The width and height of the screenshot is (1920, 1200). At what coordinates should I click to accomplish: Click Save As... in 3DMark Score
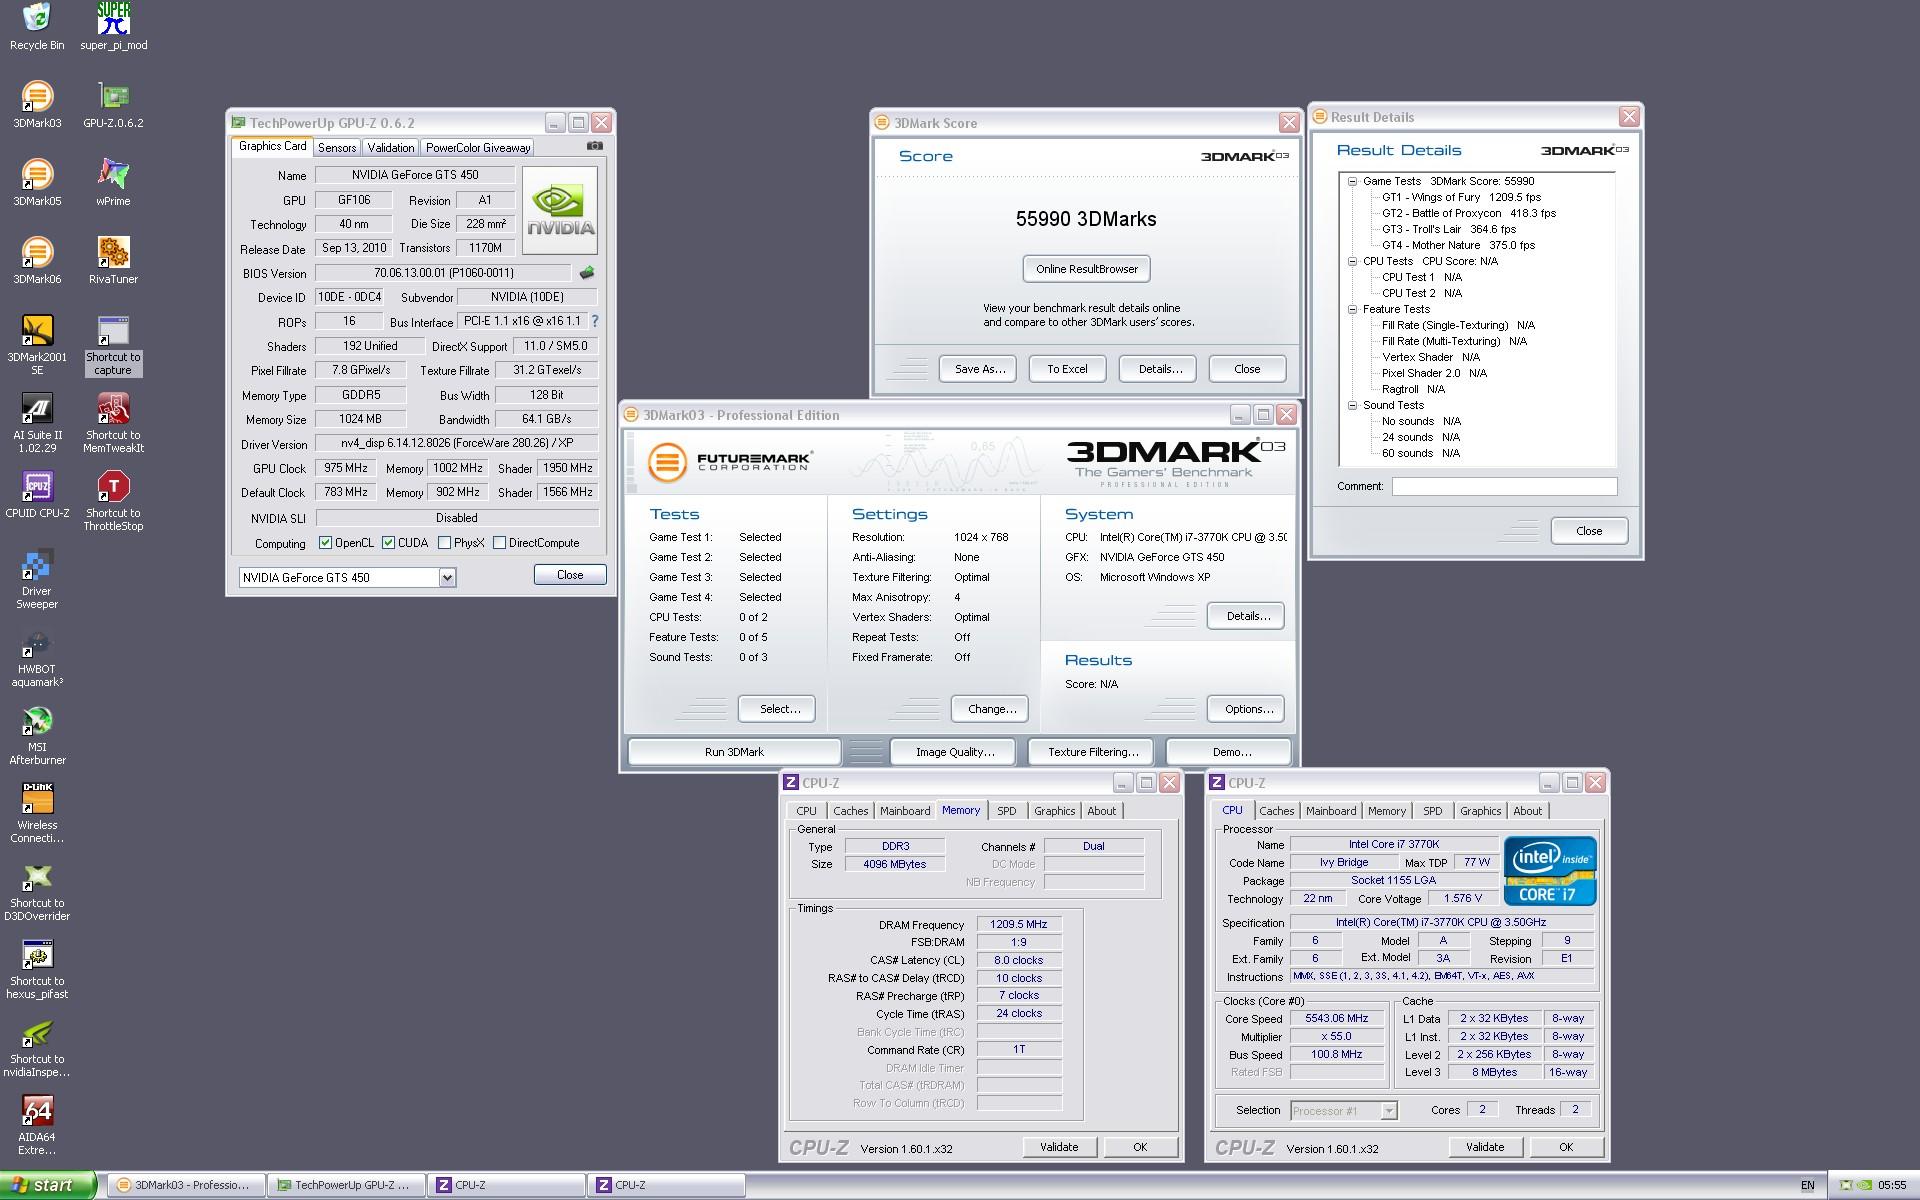[x=979, y=369]
